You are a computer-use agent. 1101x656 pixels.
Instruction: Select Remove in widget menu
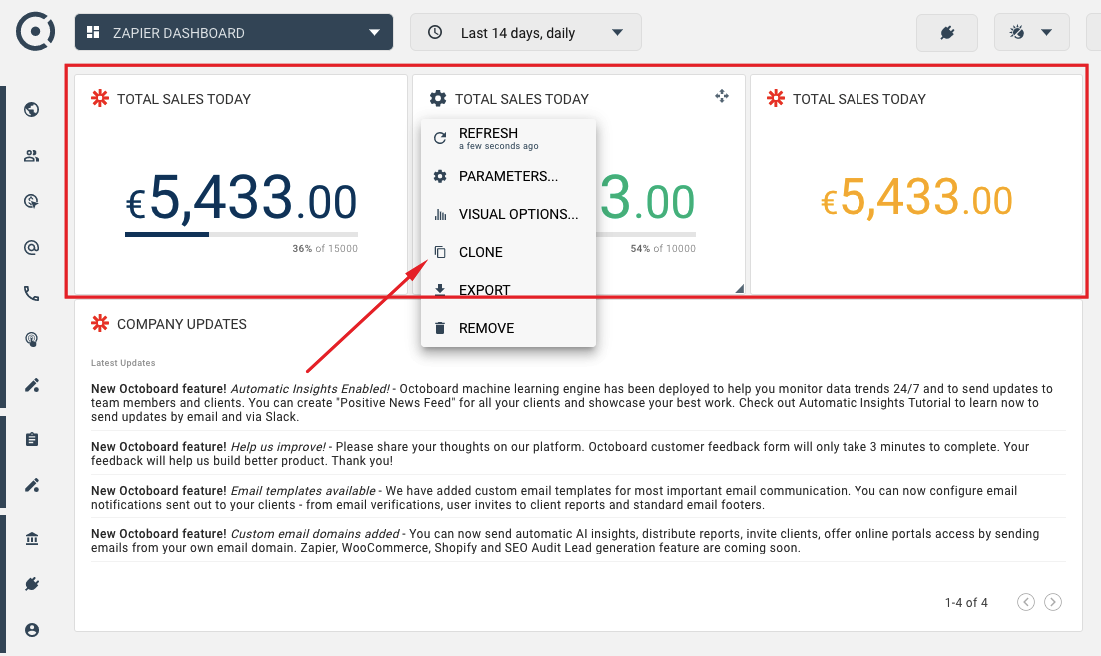508,328
